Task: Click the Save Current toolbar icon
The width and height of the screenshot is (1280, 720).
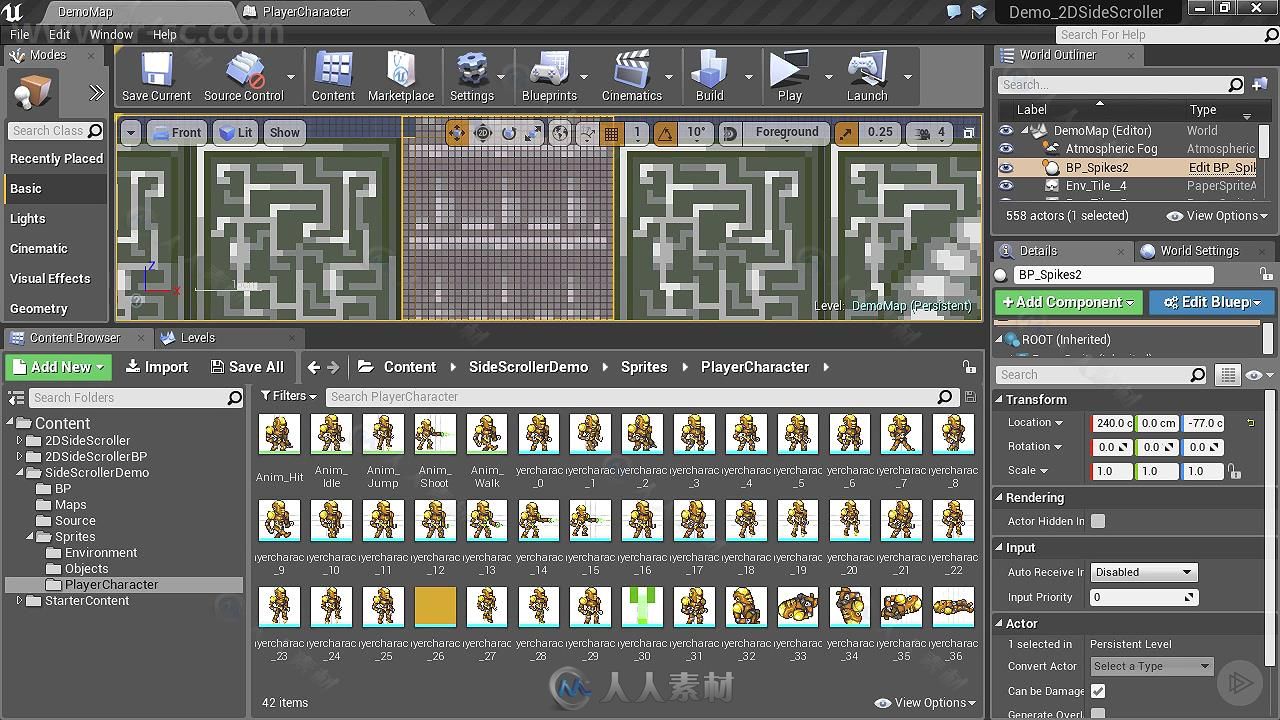Action: tap(156, 78)
